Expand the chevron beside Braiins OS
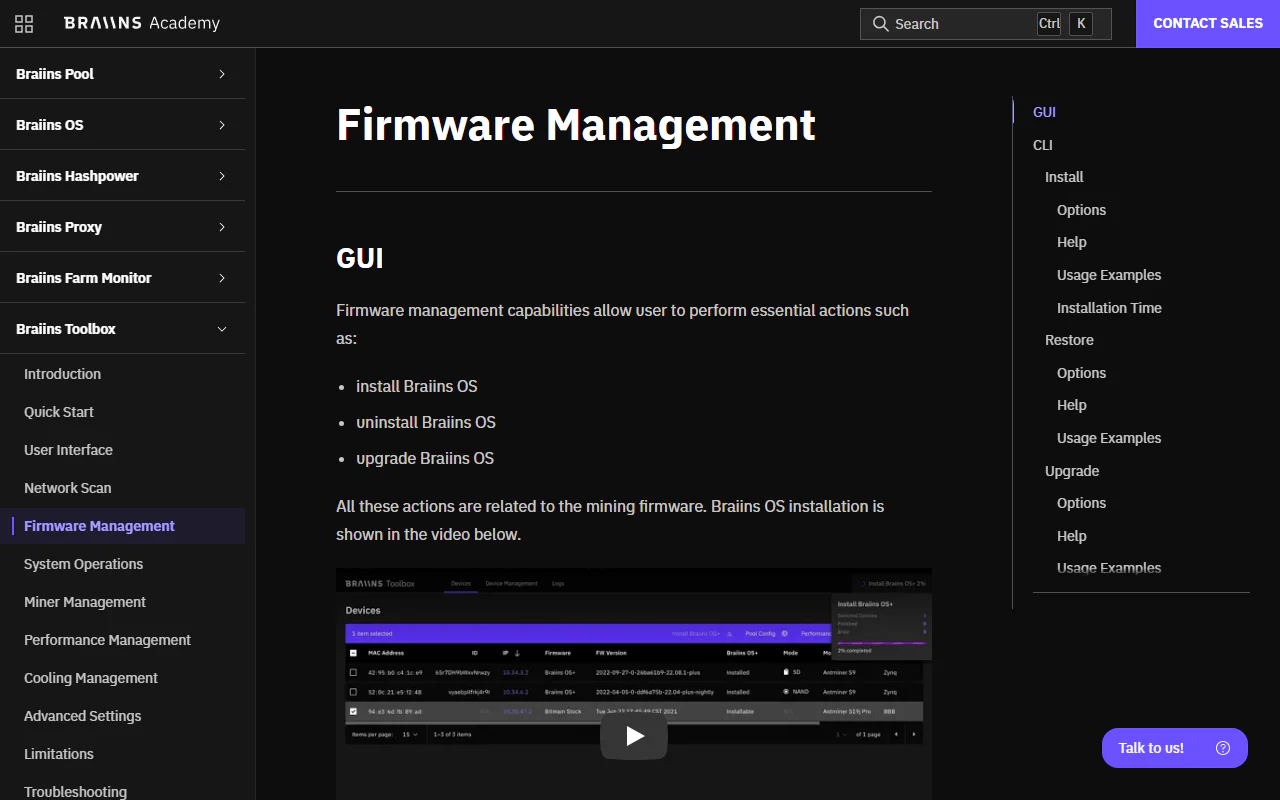The height and width of the screenshot is (800, 1280). coord(222,125)
